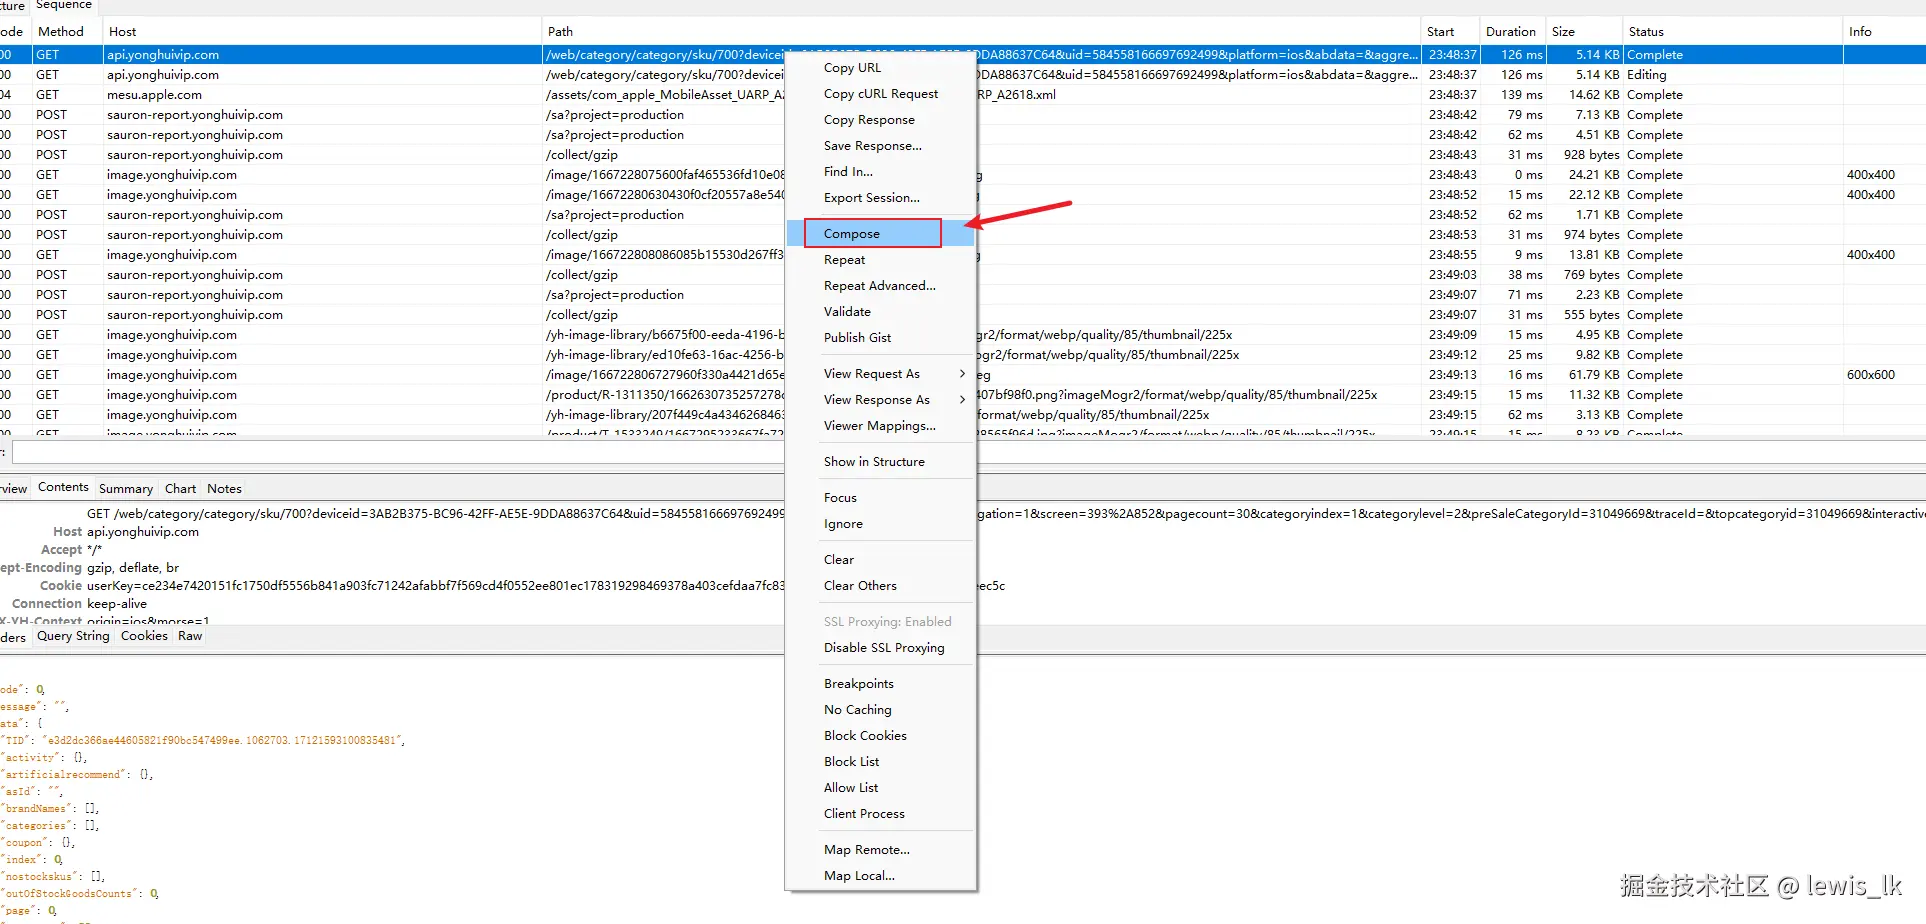The image size is (1926, 924).
Task: Click the "brandNames" line in the JSON response
Action: pyautogui.click(x=50, y=809)
